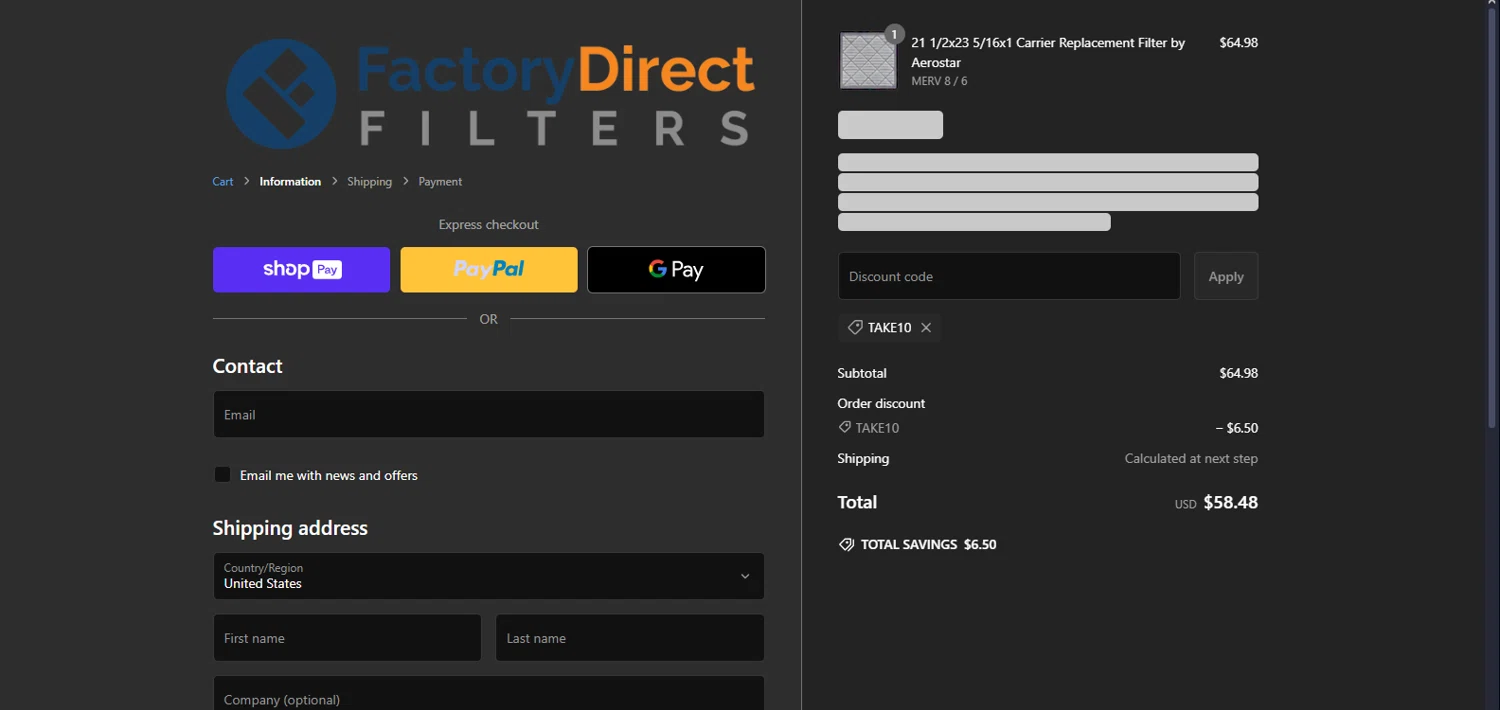Select the Shipping breadcrumb step
1500x710 pixels.
(x=369, y=181)
